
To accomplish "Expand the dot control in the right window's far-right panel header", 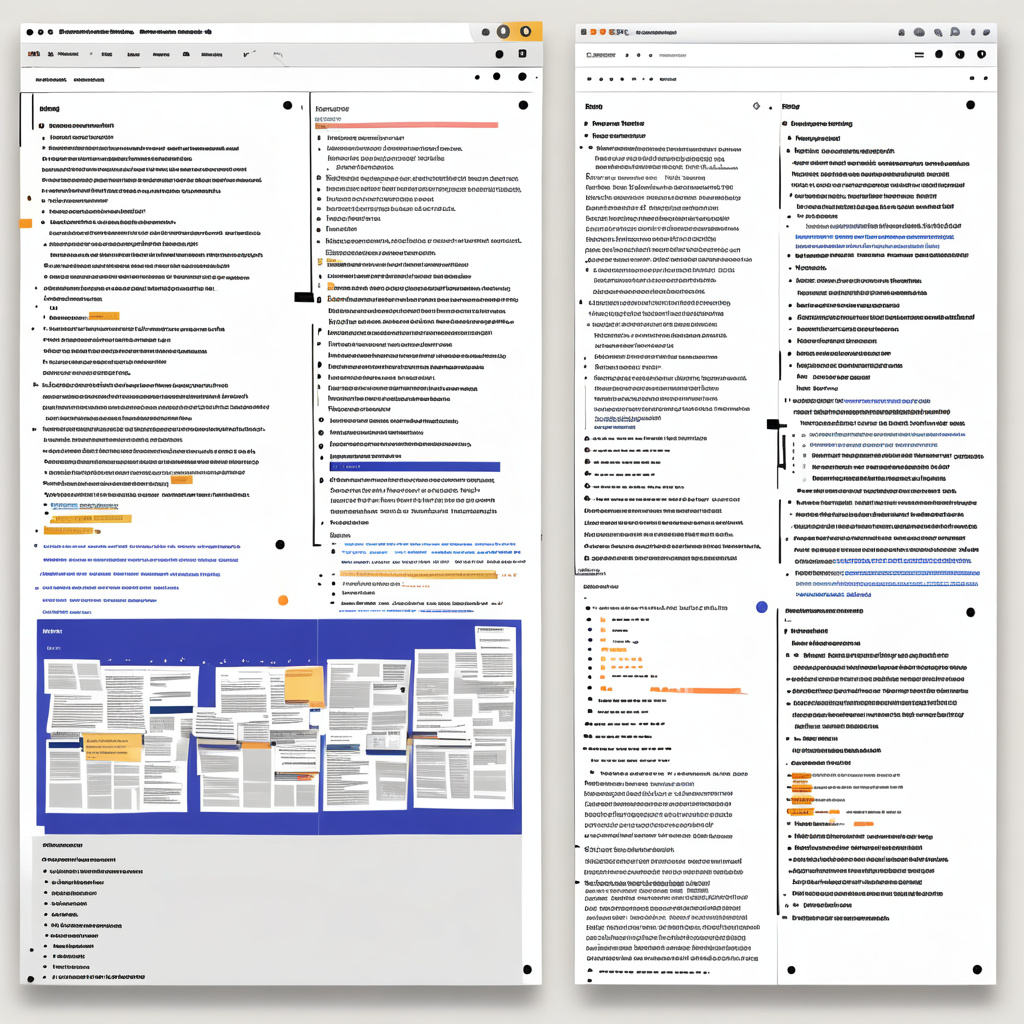I will click(970, 105).
